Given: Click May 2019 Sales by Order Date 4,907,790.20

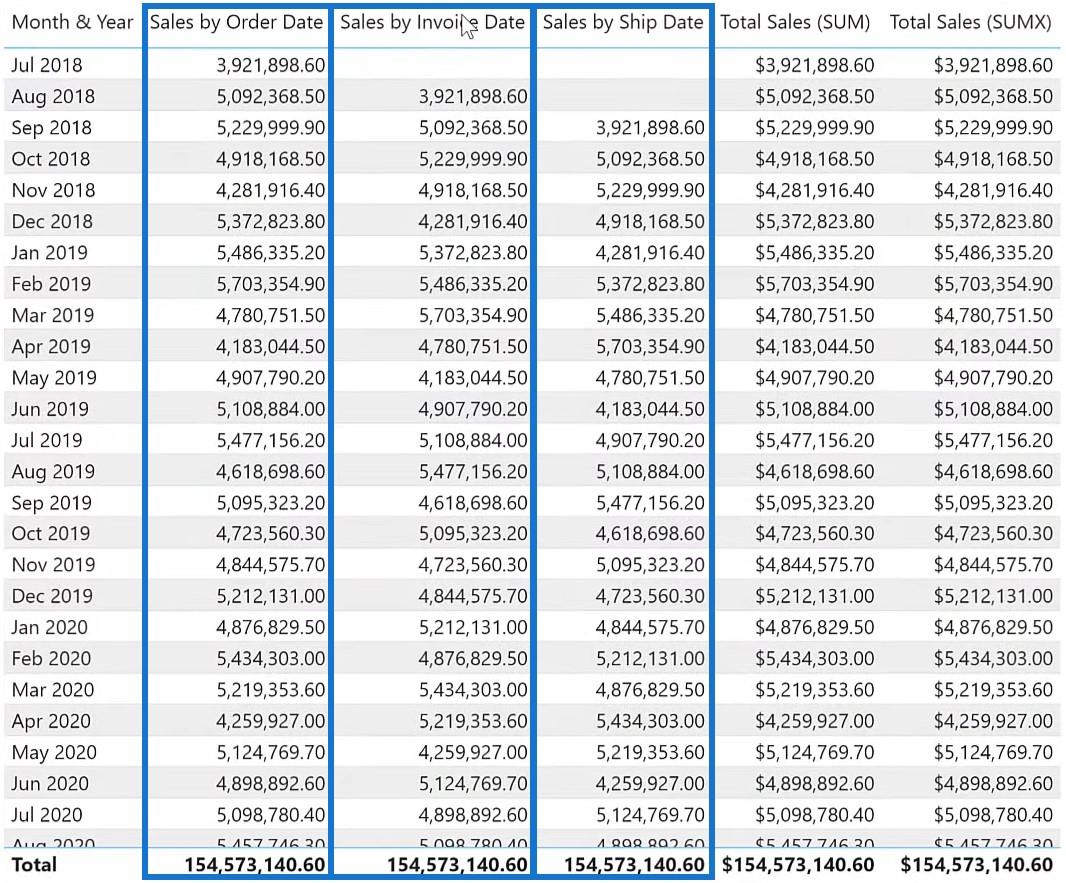Looking at the screenshot, I should pos(271,378).
